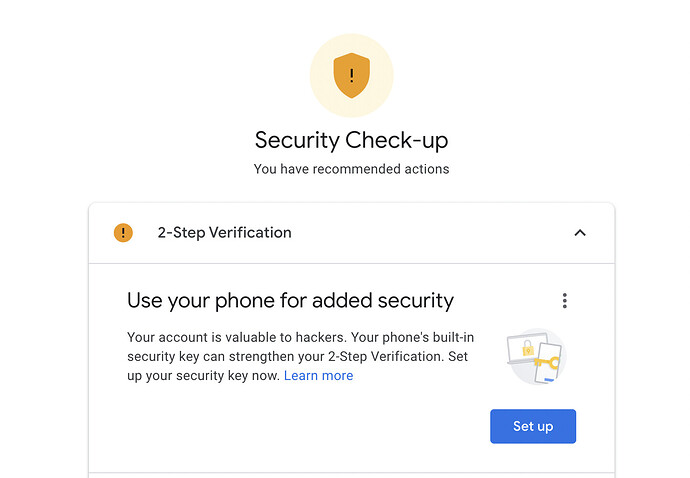This screenshot has height=478, width=690.
Task: Click "Set up your security key now" sentence
Action: pos(200,376)
